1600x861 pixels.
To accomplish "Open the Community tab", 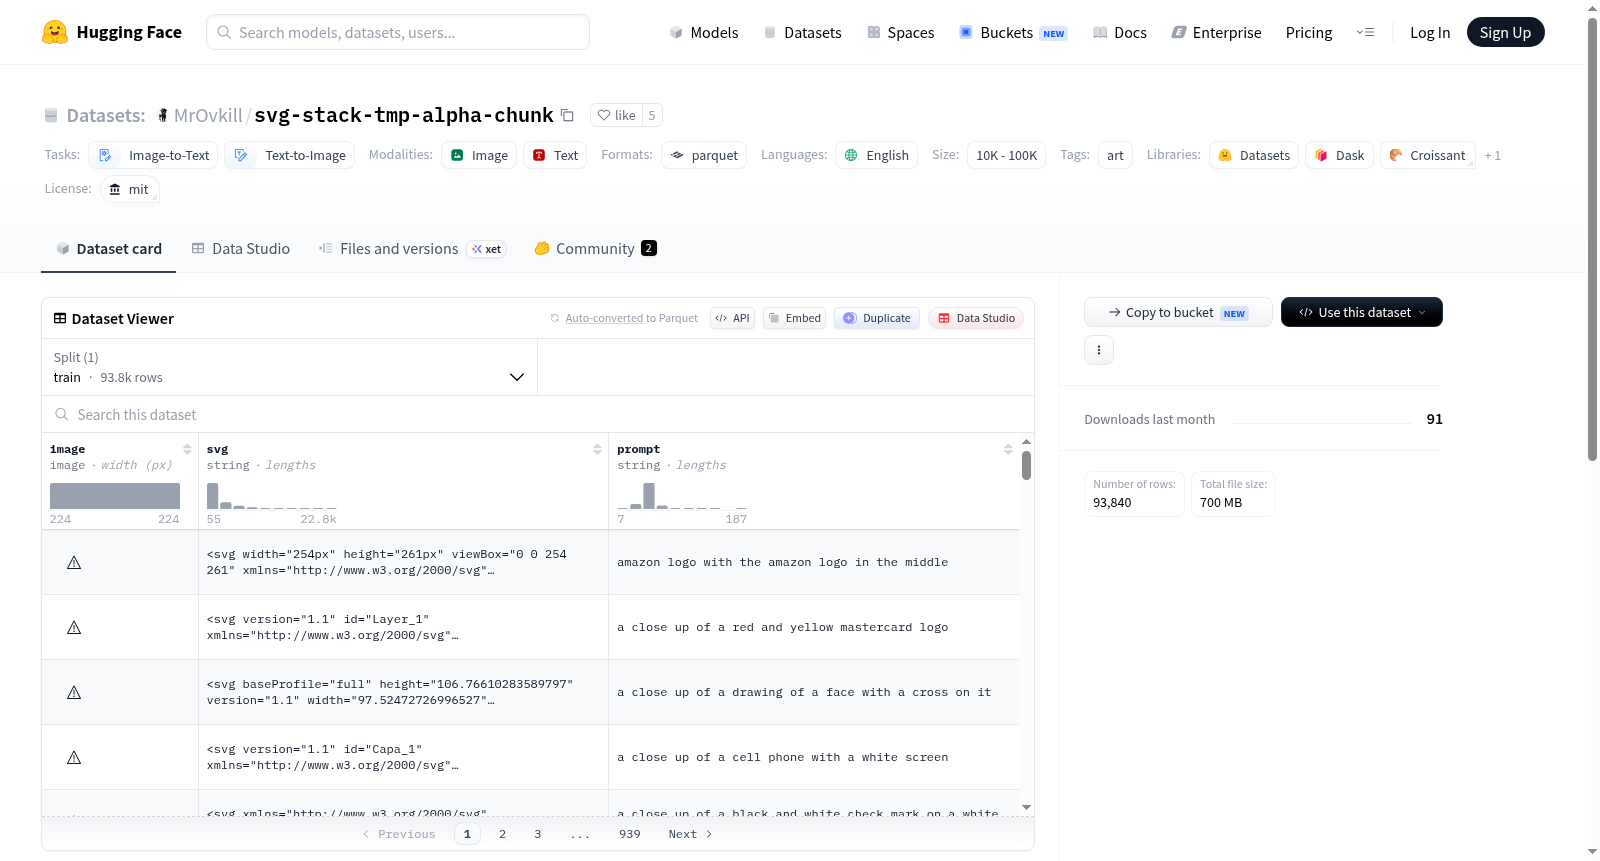I will point(595,248).
